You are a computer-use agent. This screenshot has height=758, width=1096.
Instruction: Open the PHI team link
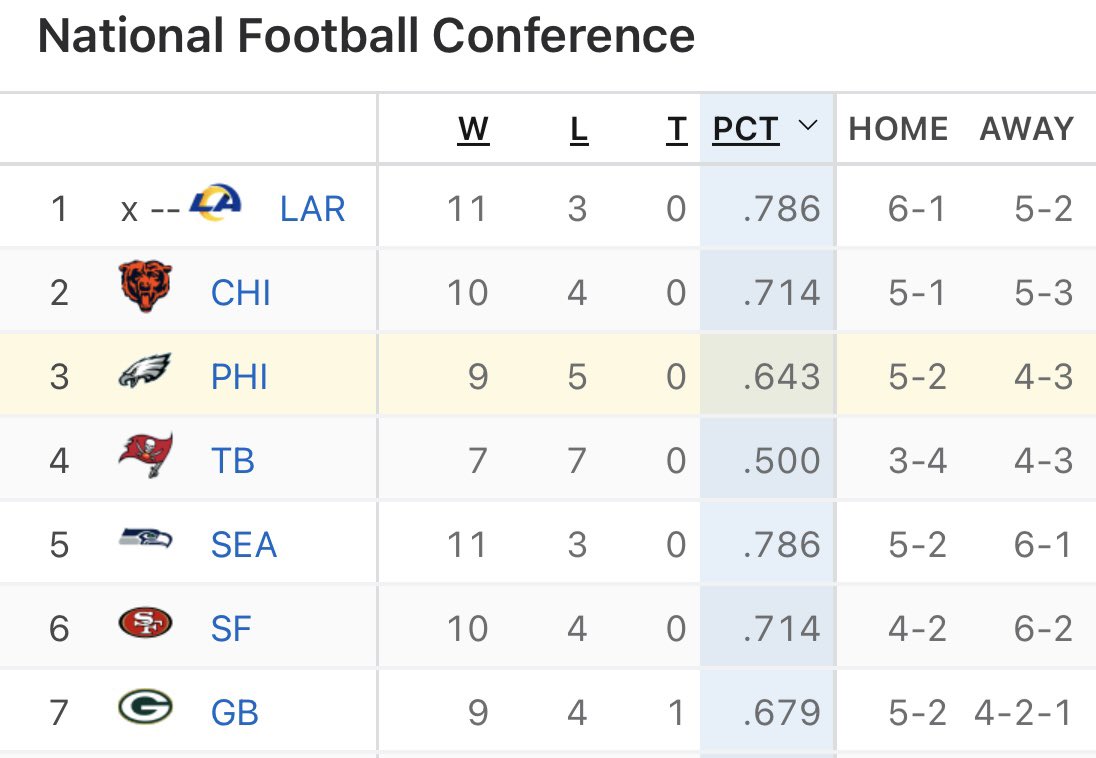pos(240,377)
